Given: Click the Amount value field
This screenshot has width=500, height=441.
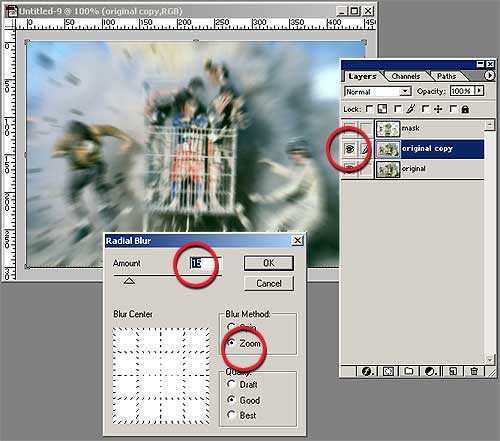Looking at the screenshot, I should (205, 263).
